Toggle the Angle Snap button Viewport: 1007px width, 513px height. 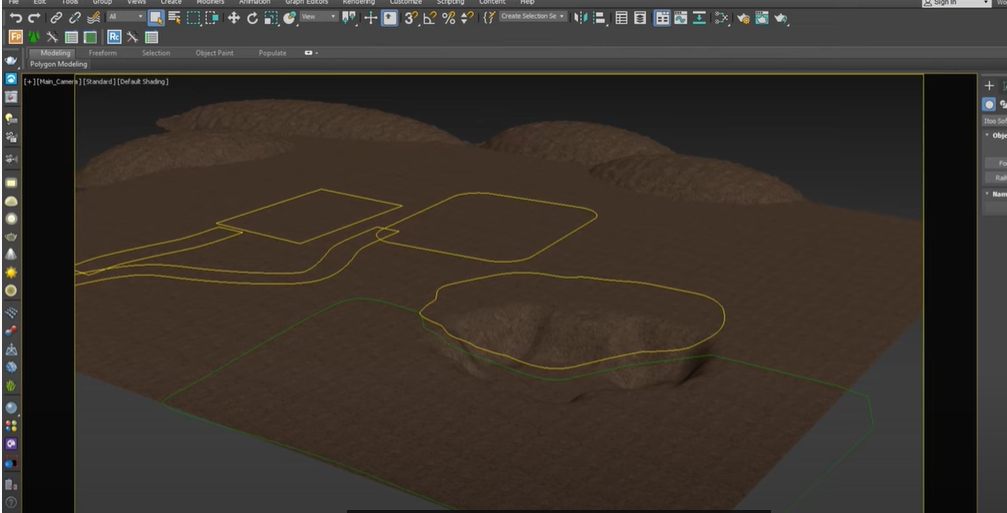click(x=429, y=18)
